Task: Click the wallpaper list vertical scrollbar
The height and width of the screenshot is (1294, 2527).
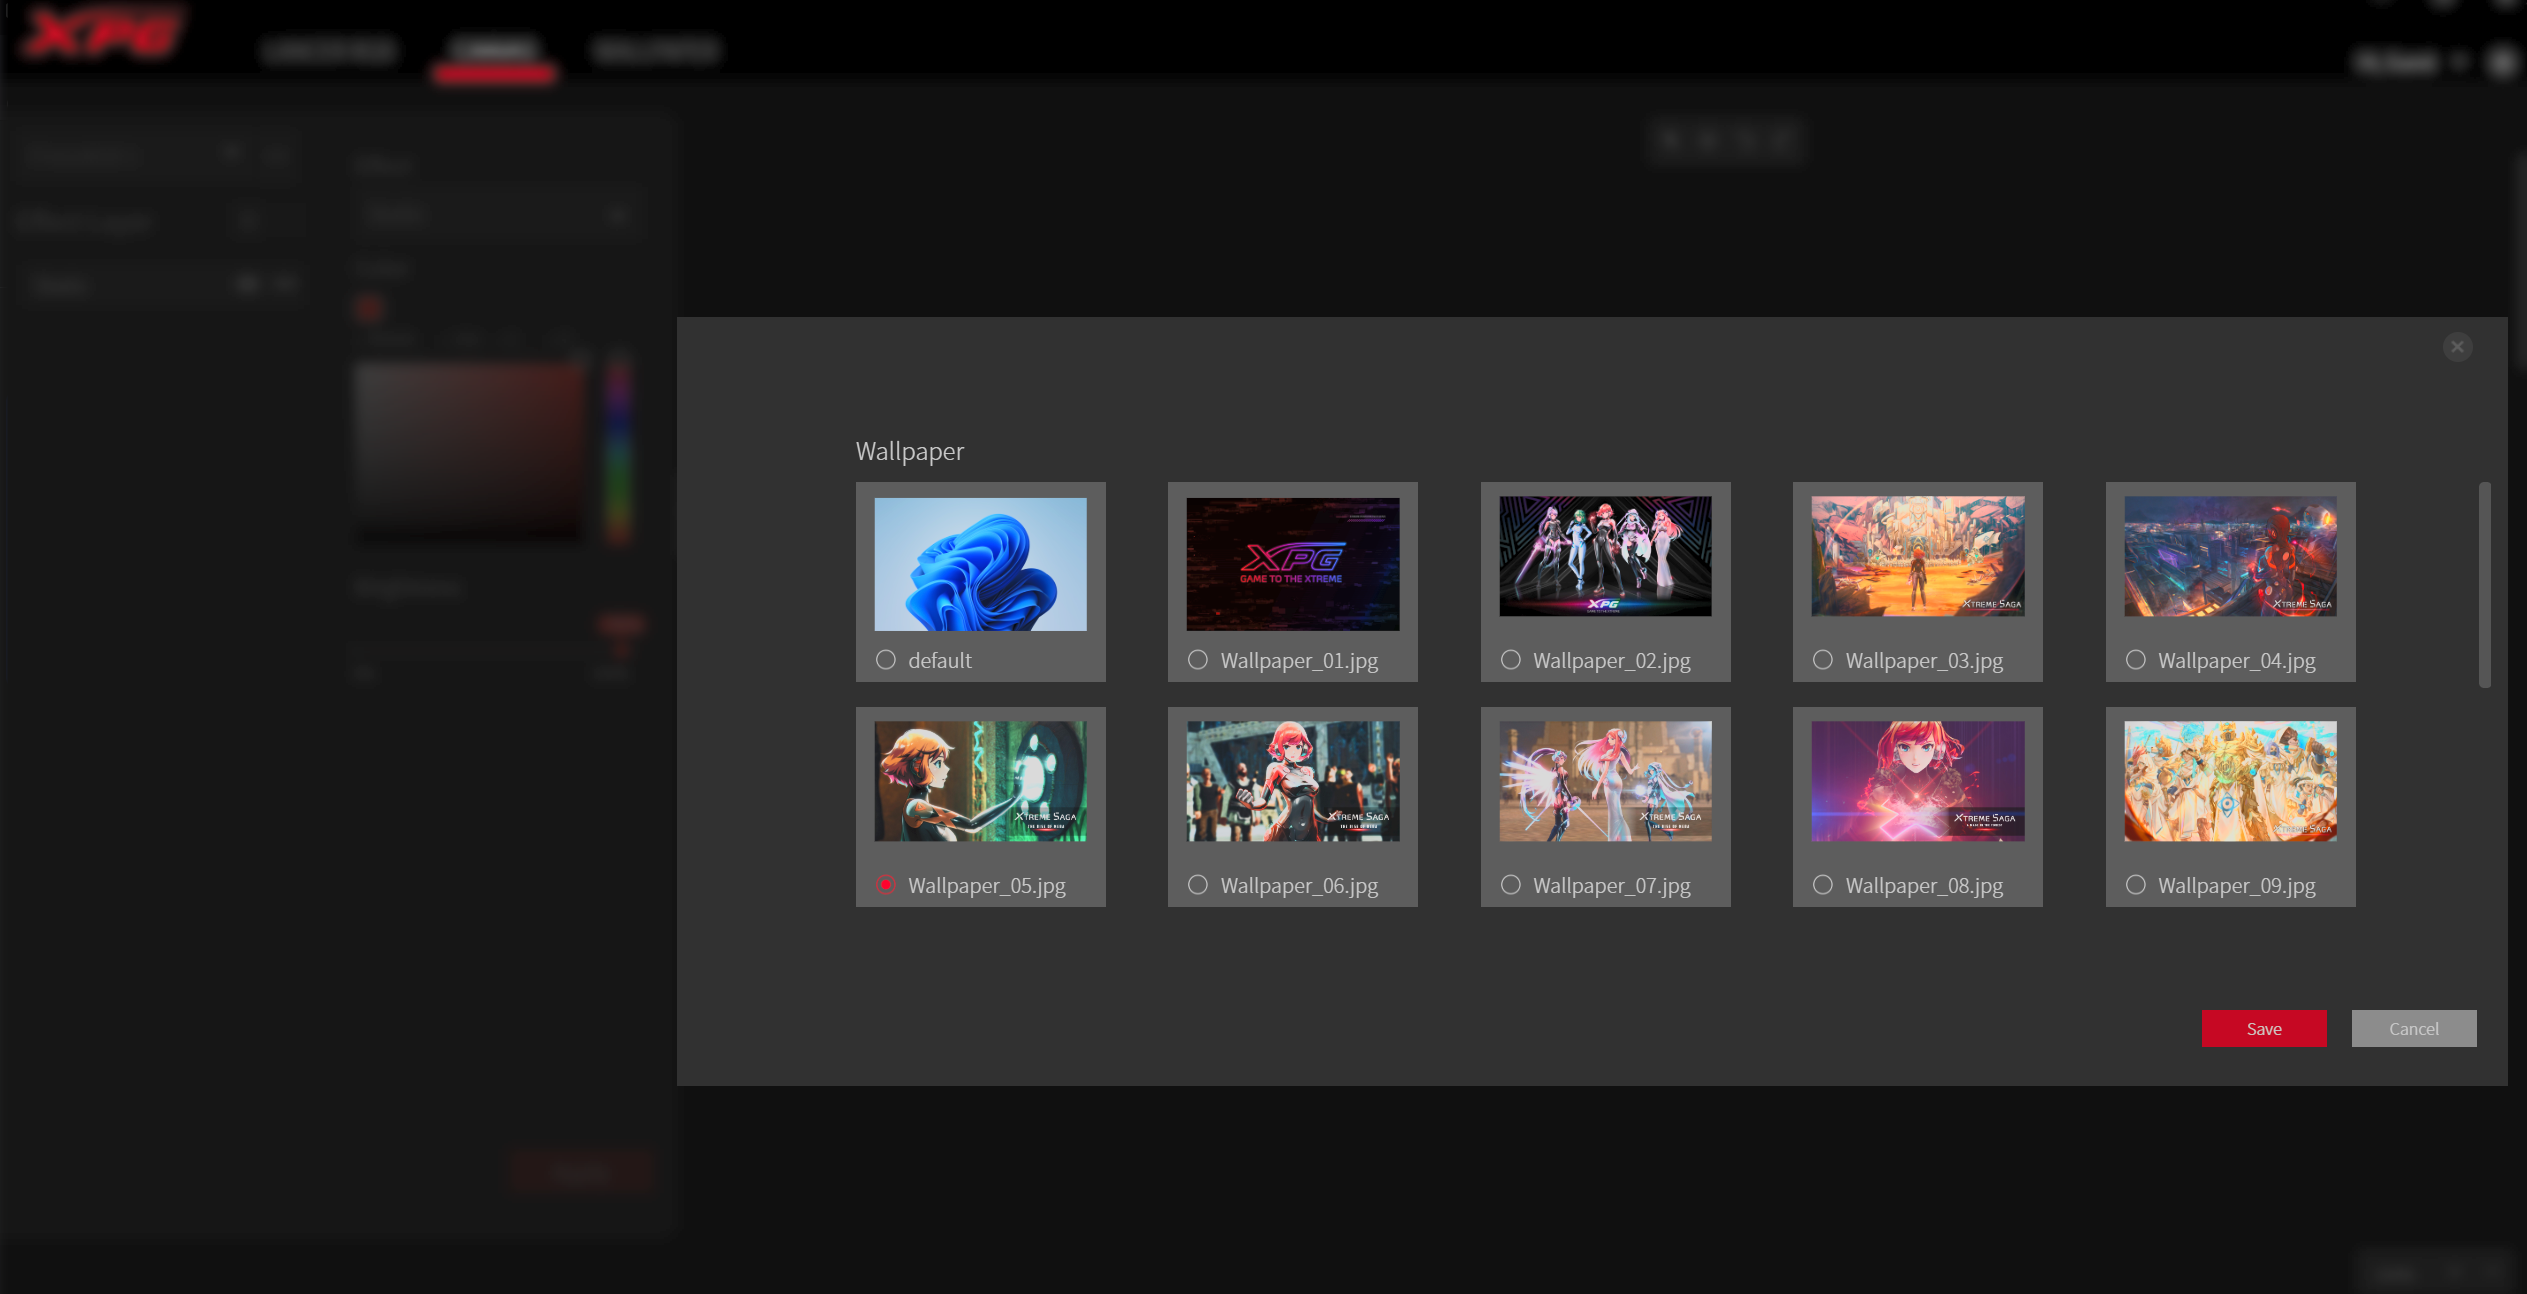Action: pos(2484,585)
